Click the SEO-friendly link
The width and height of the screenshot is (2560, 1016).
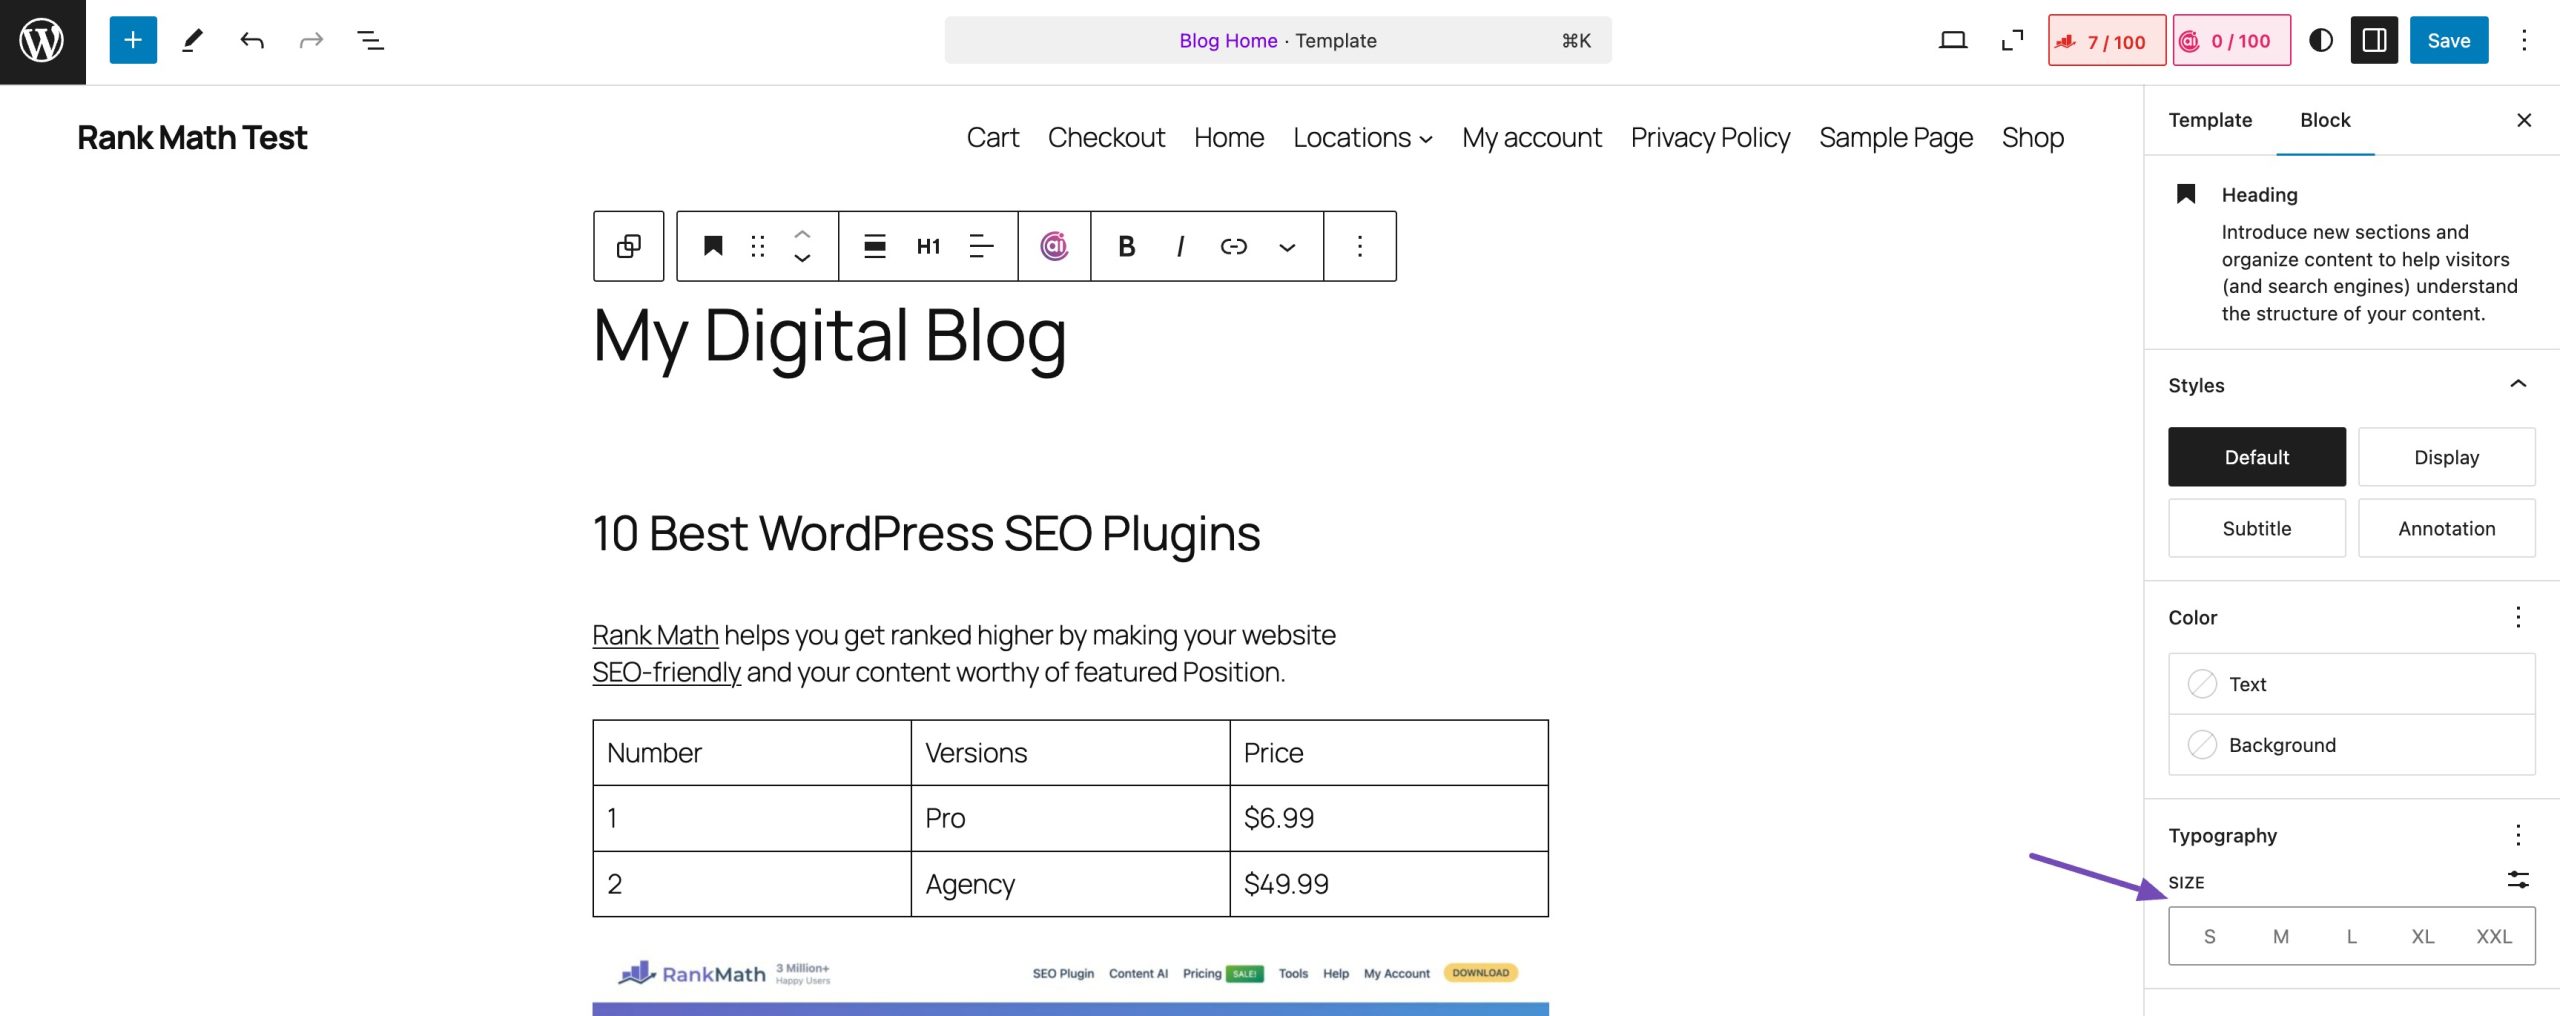[x=666, y=672]
